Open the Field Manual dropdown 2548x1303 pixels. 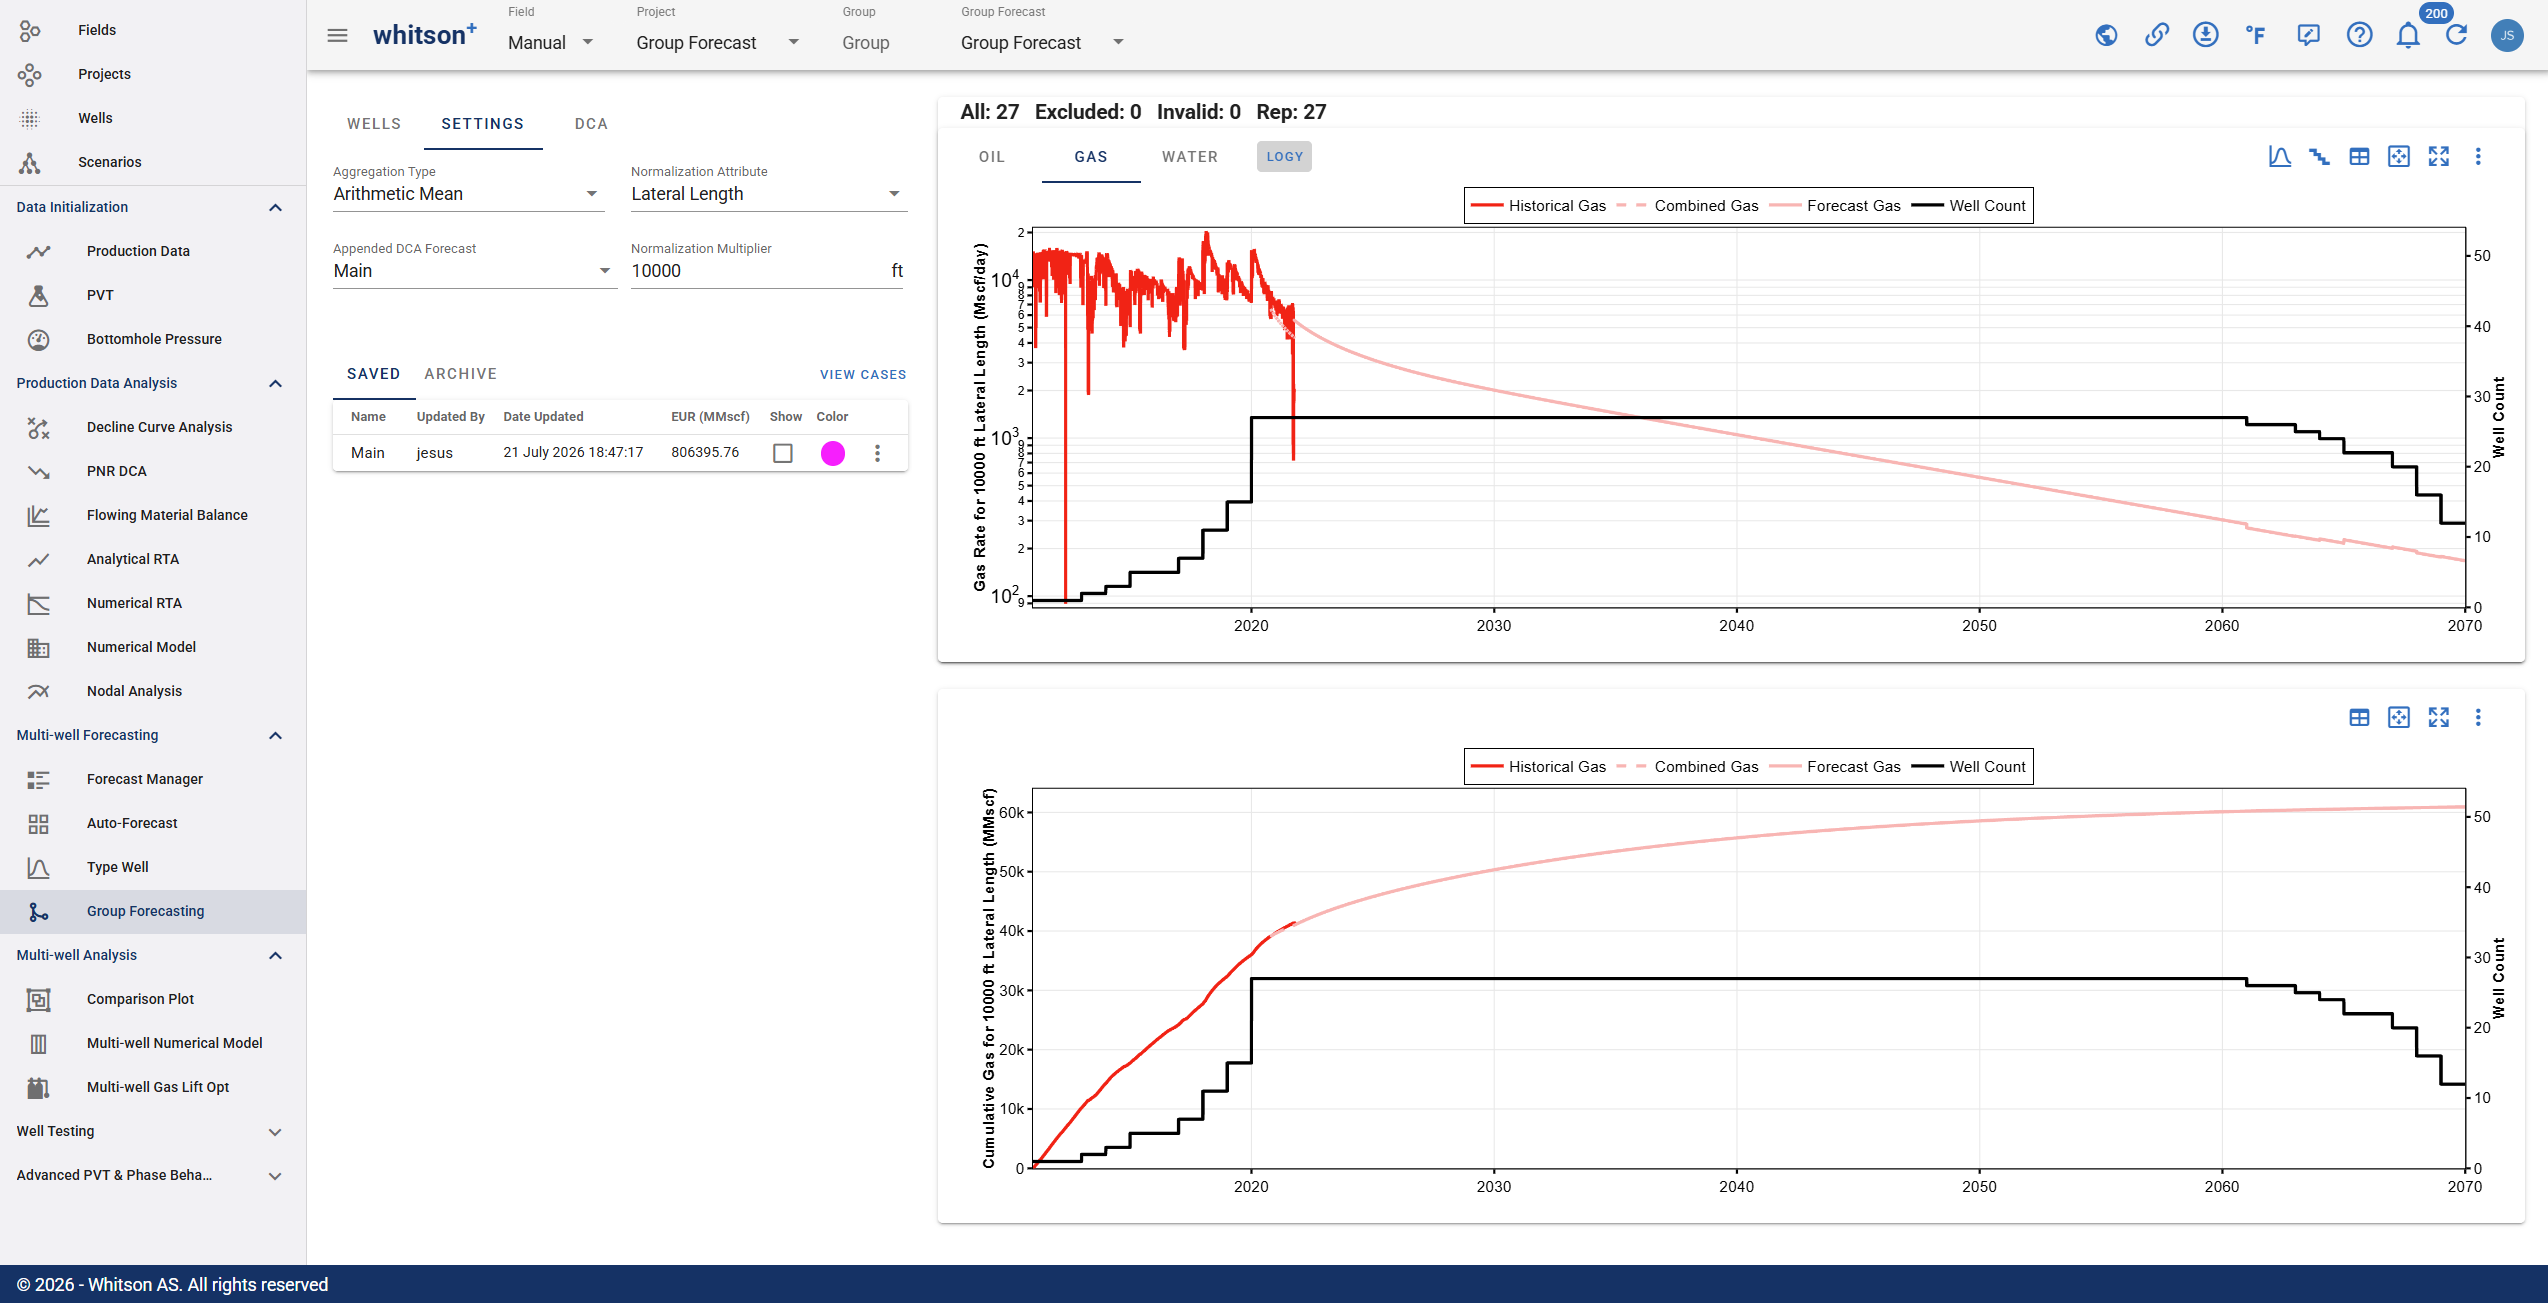pyautogui.click(x=551, y=43)
